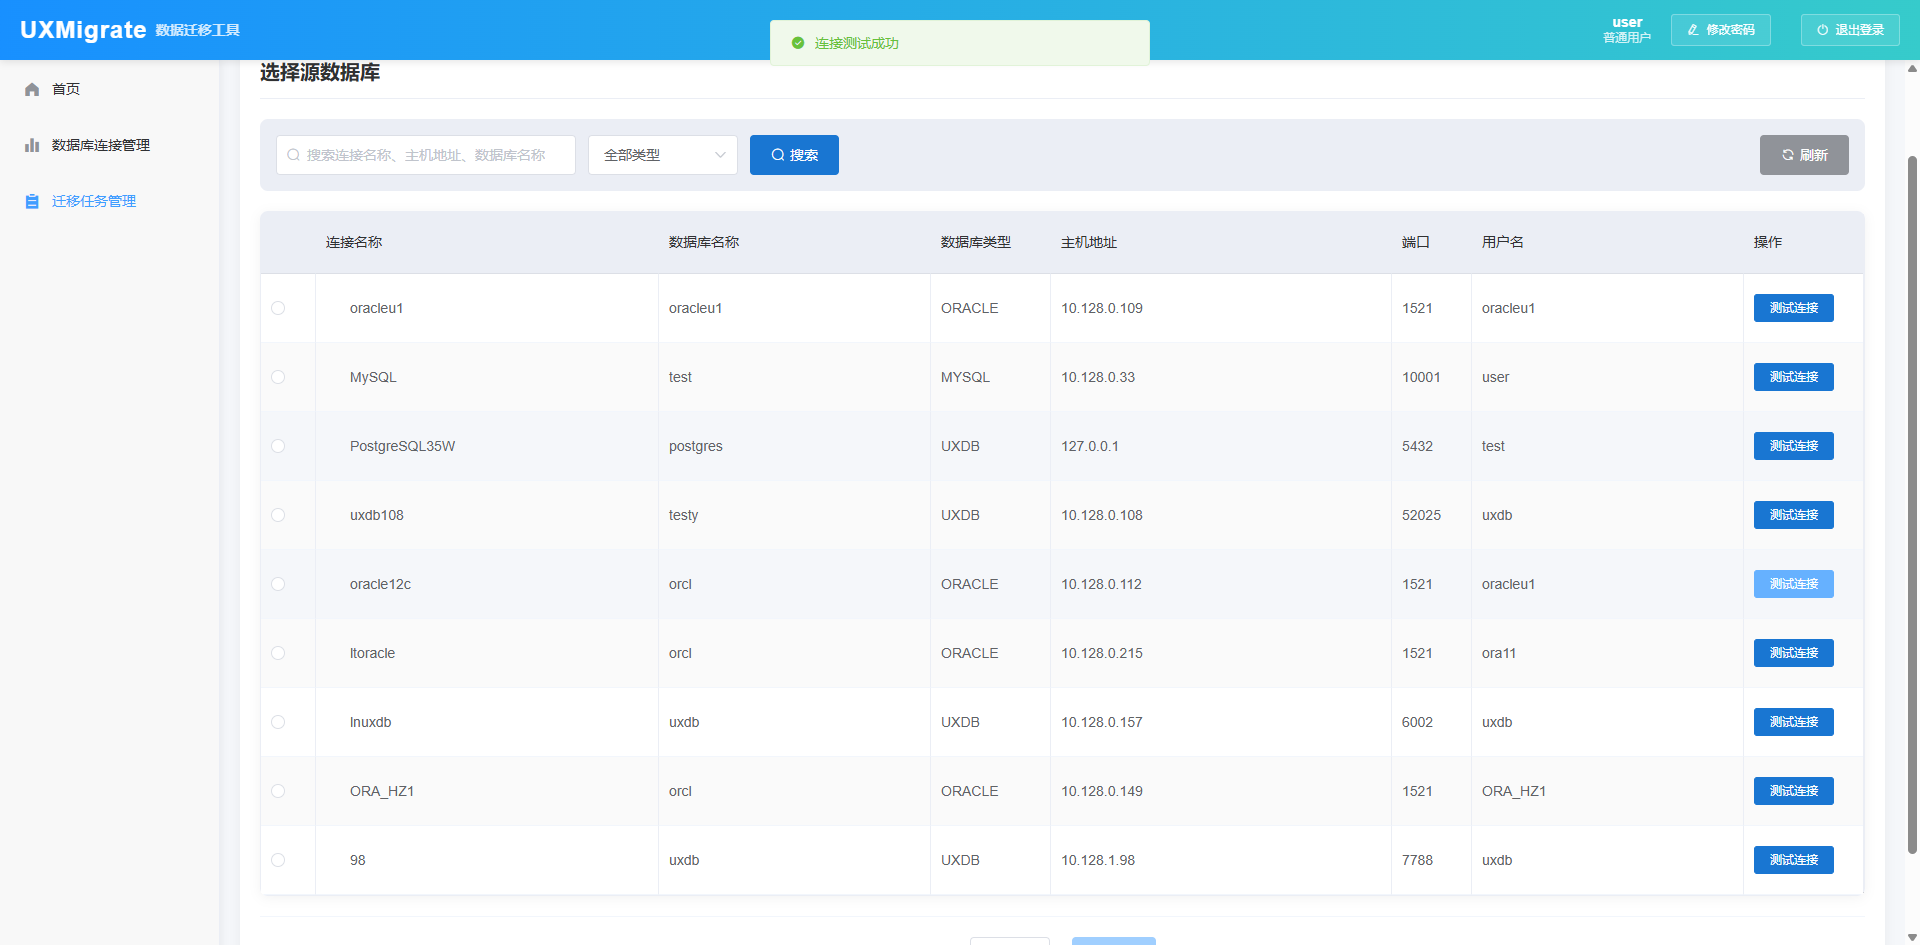This screenshot has width=1920, height=945.
Task: Click green success checkmark icon in notification
Action: coord(798,43)
